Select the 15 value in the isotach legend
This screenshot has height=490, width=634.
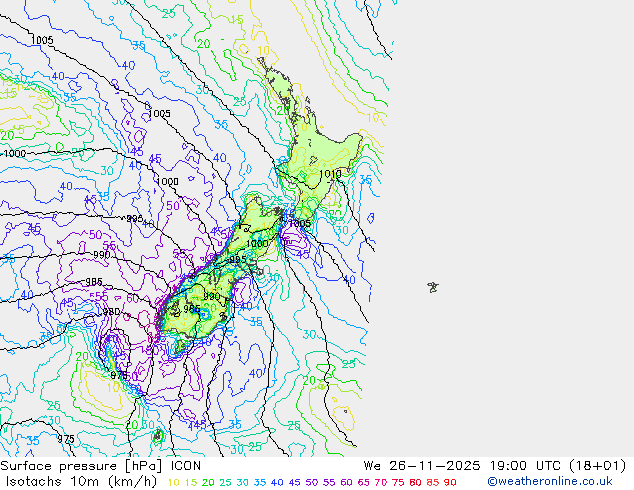[191, 482]
